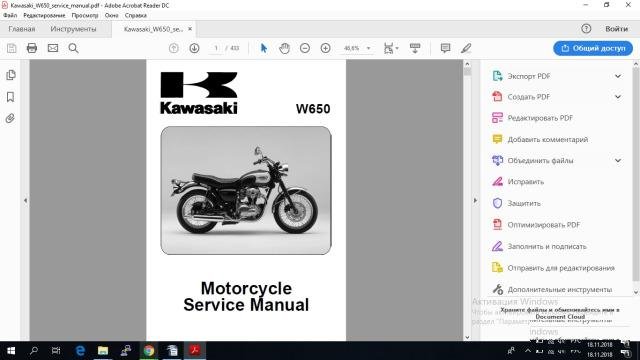Image resolution: width=640 pixels, height=360 pixels.
Task: Go to previous page arrow
Action: coord(173,48)
